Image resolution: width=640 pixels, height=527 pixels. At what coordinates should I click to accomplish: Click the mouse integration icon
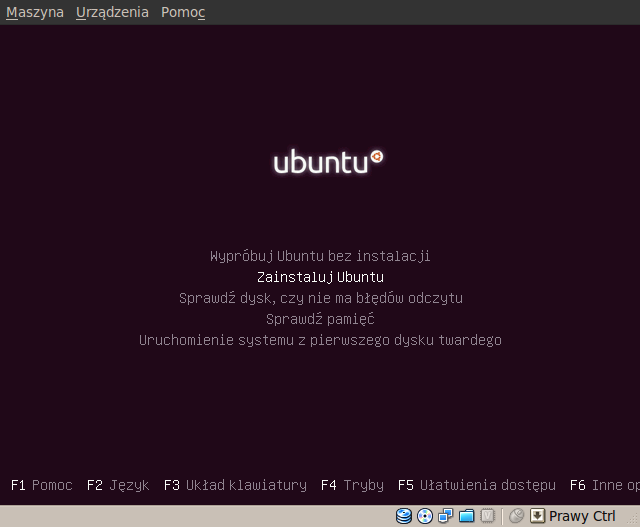[x=517, y=516]
